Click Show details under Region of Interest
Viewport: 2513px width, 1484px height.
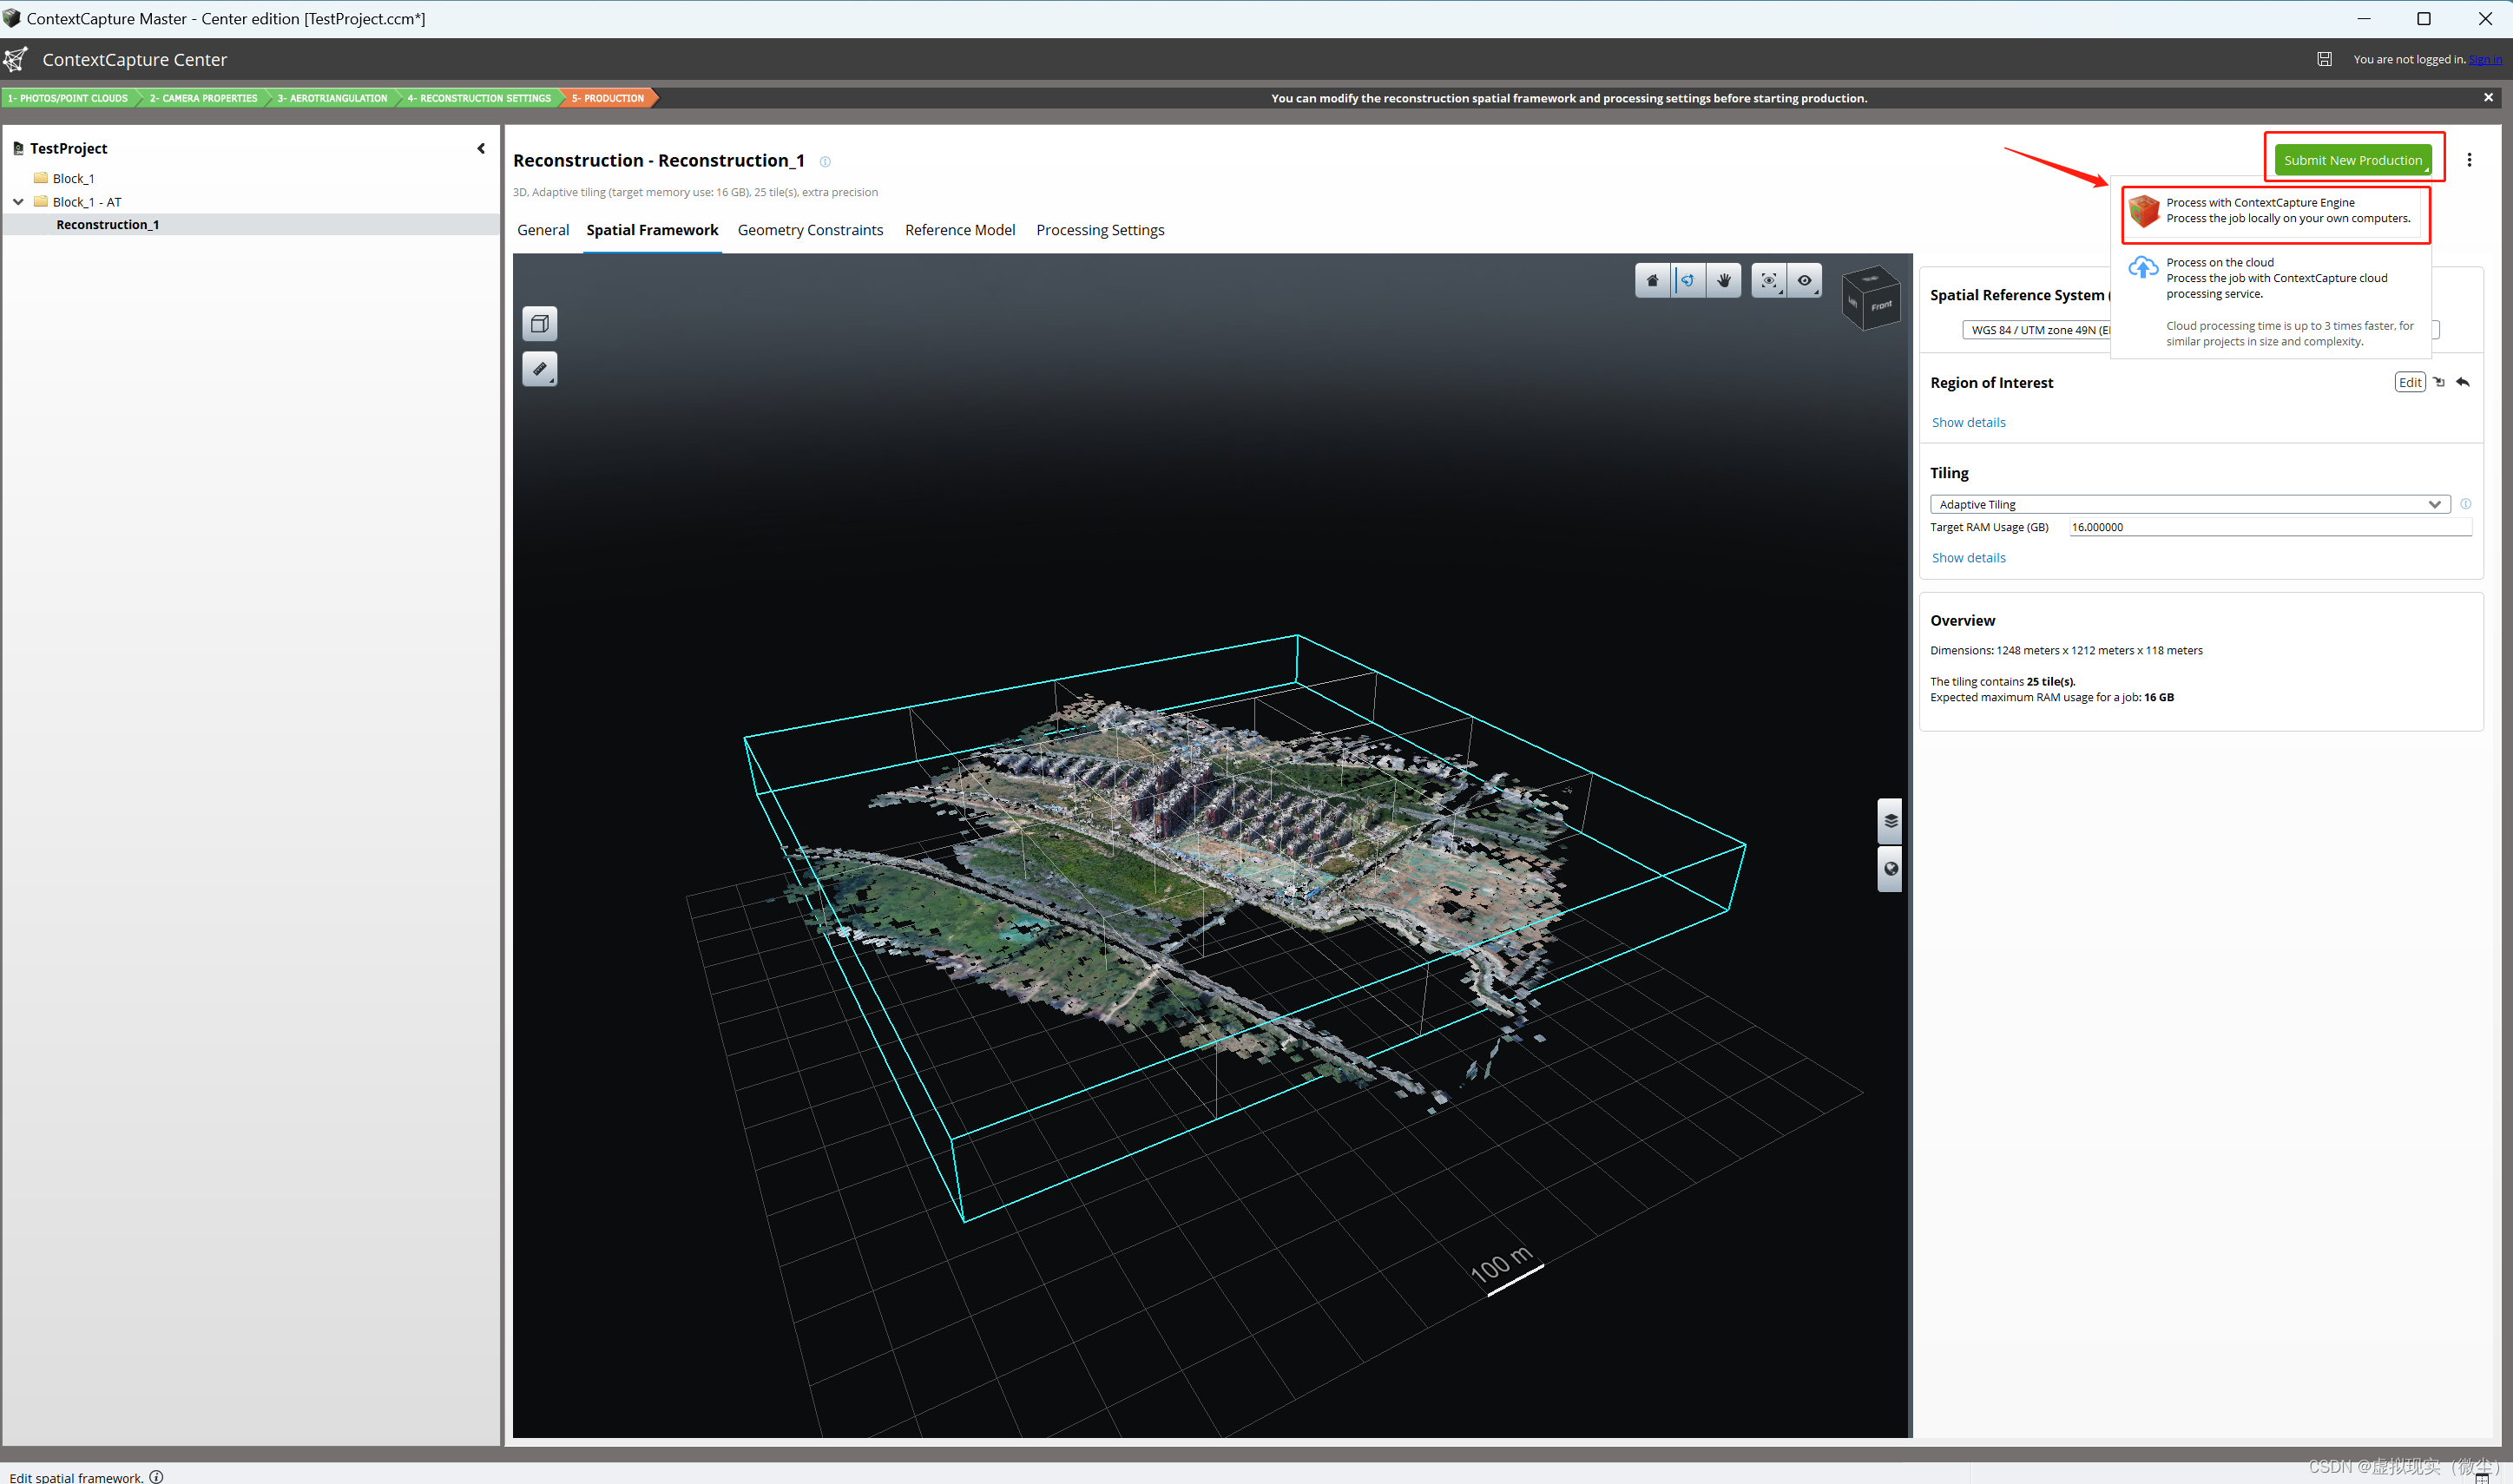coord(1968,422)
